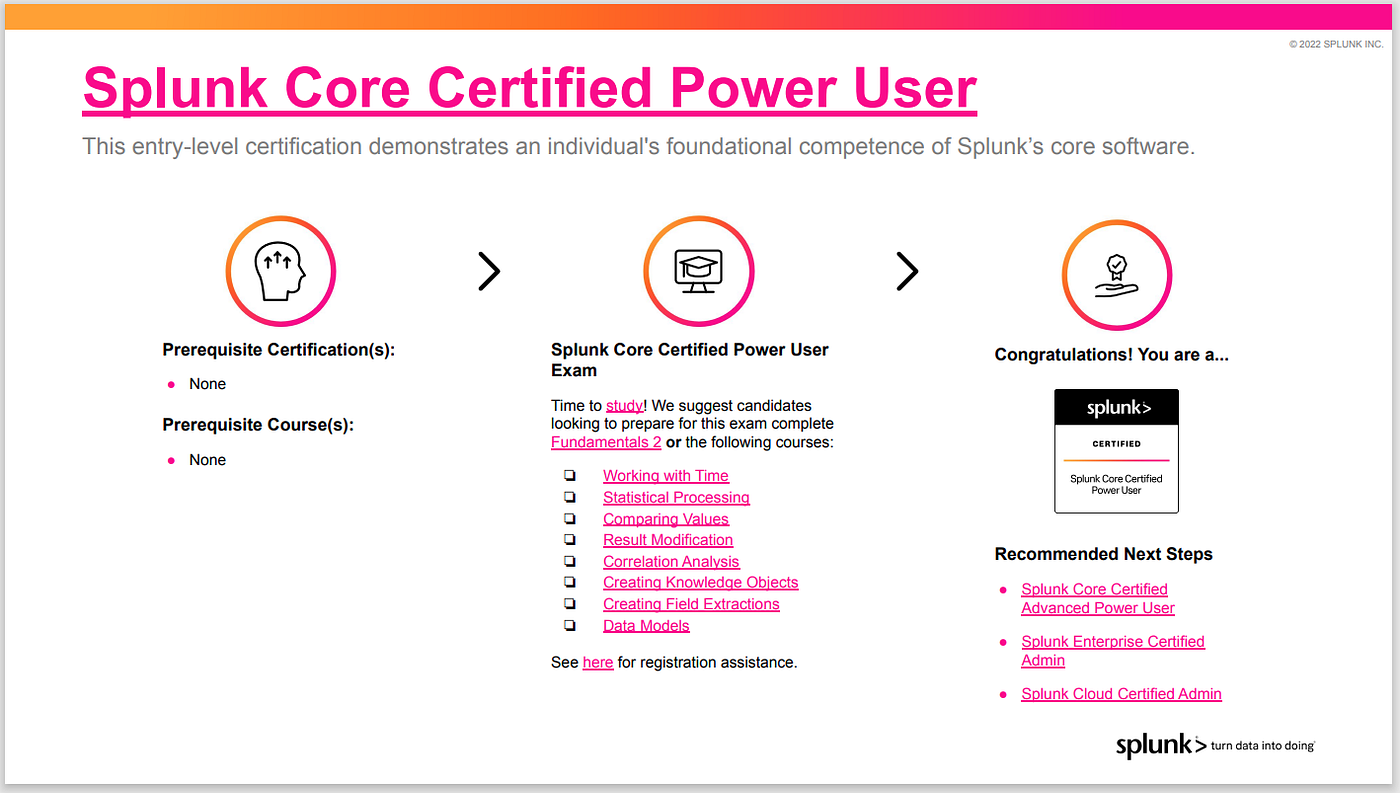
Task: Click None under Prerequisite Course(s)
Action: coord(208,460)
